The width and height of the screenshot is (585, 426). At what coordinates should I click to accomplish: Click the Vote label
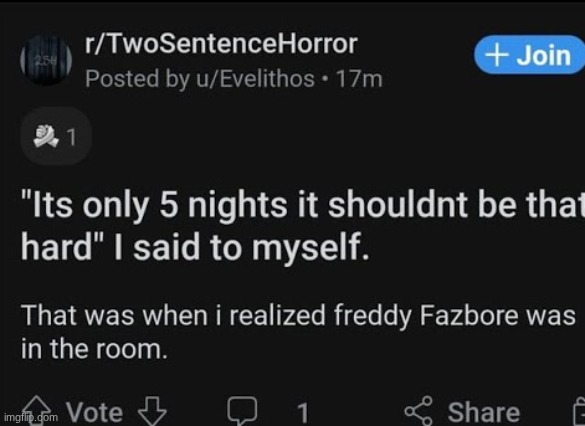tap(94, 412)
